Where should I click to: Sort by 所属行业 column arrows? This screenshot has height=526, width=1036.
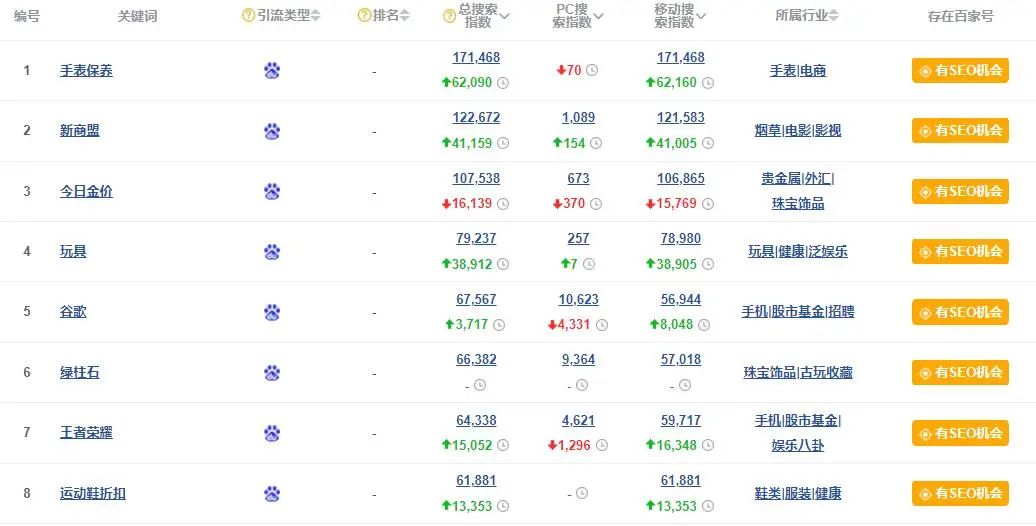(x=834, y=16)
